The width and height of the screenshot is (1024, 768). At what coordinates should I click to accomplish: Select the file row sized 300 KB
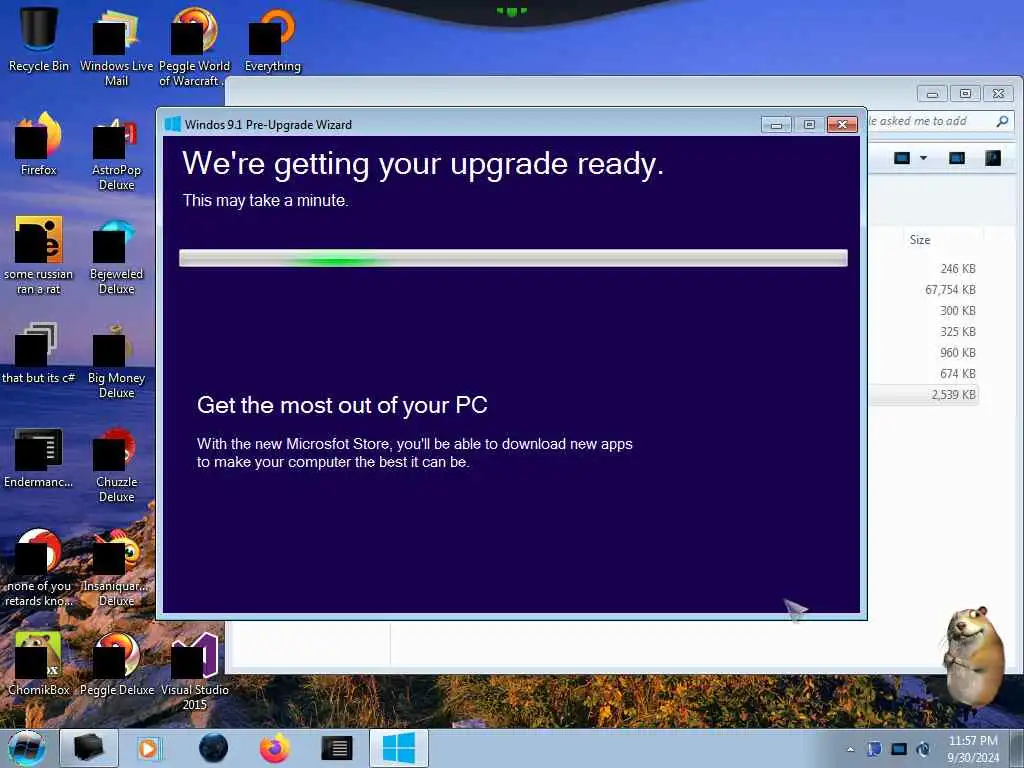pyautogui.click(x=923, y=310)
